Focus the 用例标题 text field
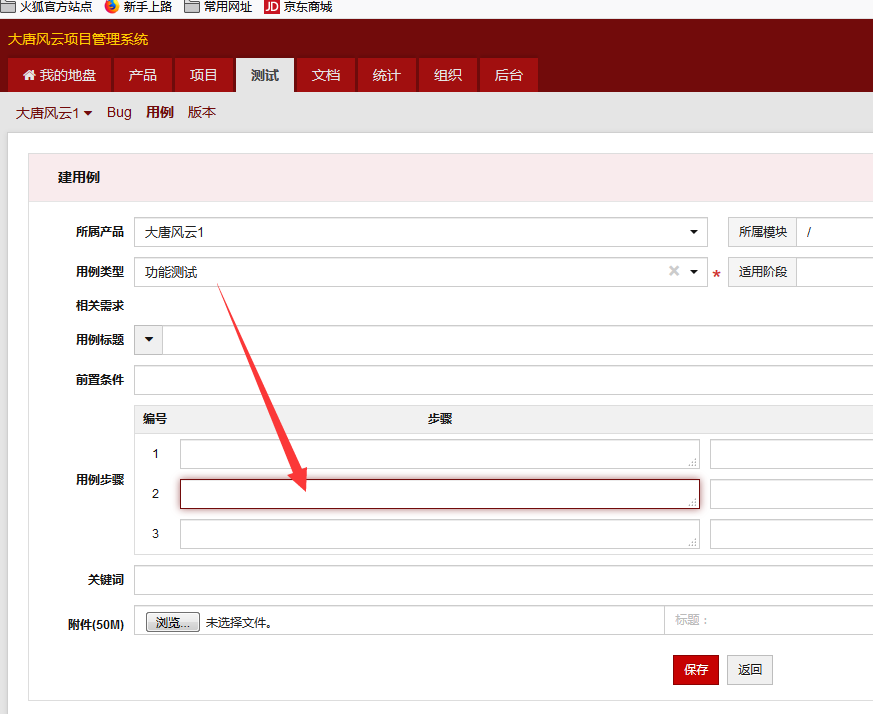The height and width of the screenshot is (714, 873). (518, 340)
